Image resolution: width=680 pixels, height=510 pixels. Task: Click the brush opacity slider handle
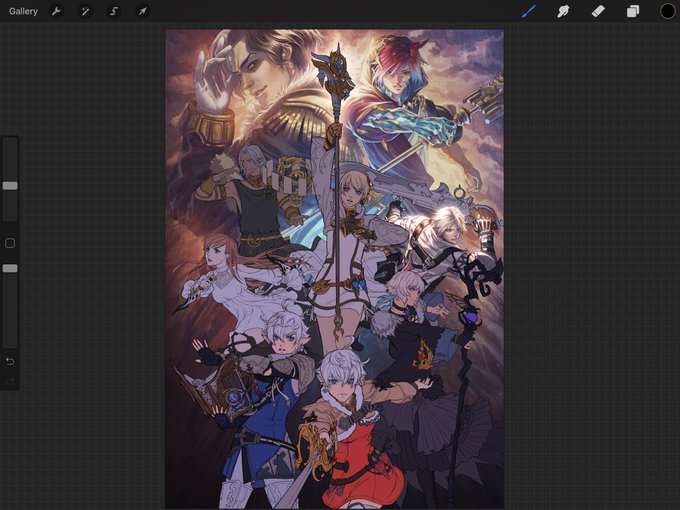click(x=10, y=268)
